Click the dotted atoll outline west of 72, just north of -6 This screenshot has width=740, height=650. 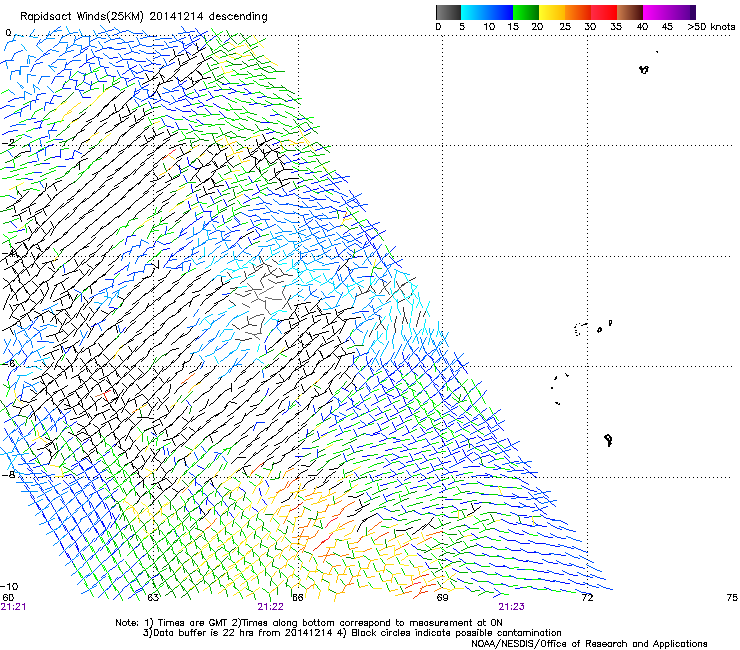[x=579, y=329]
